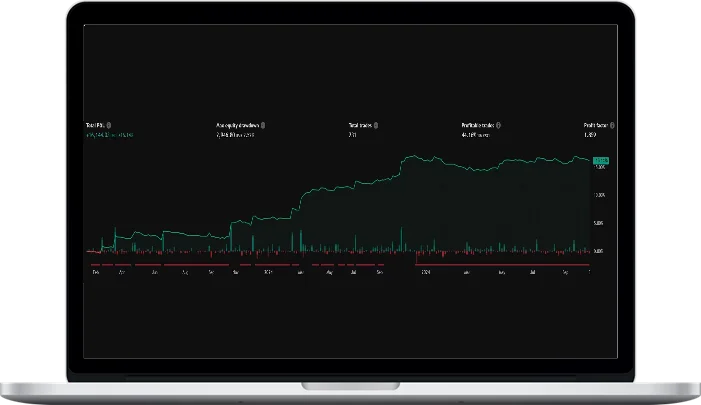Click the Max equity drawdown value
Viewport: 701px width, 405px height.
click(x=236, y=134)
